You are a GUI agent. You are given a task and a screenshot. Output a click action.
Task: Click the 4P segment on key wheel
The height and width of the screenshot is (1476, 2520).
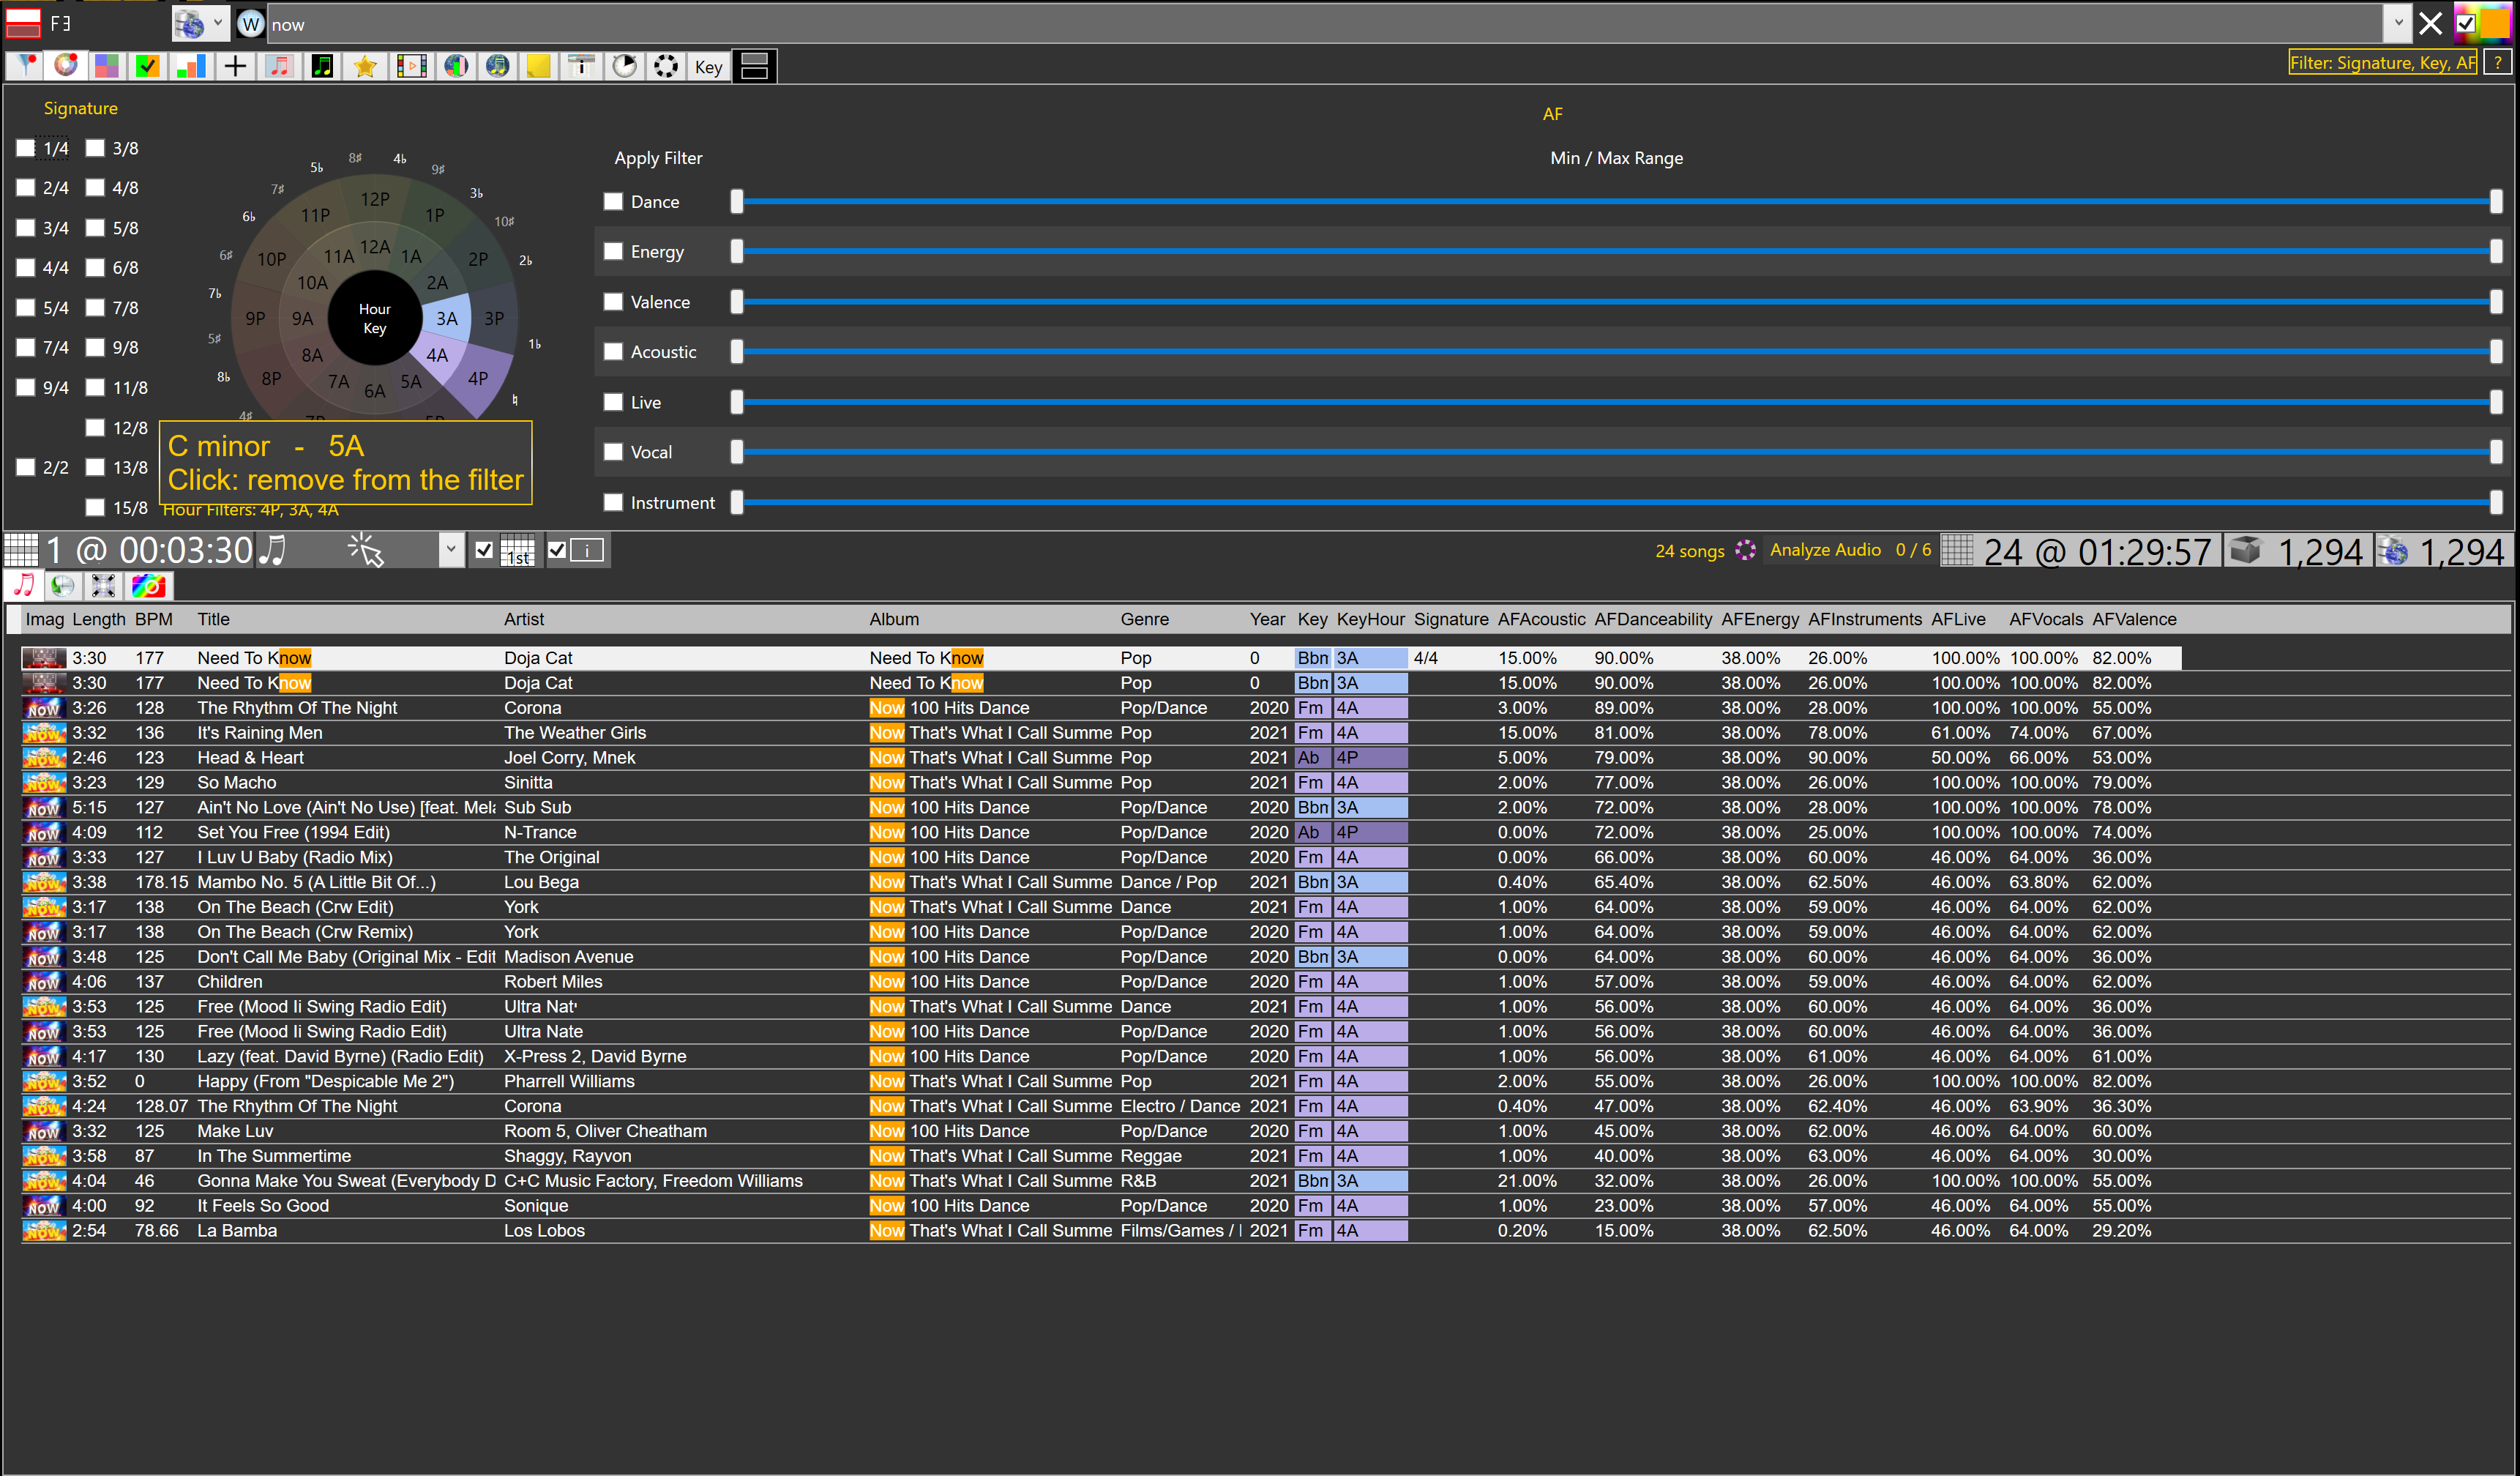pos(478,378)
